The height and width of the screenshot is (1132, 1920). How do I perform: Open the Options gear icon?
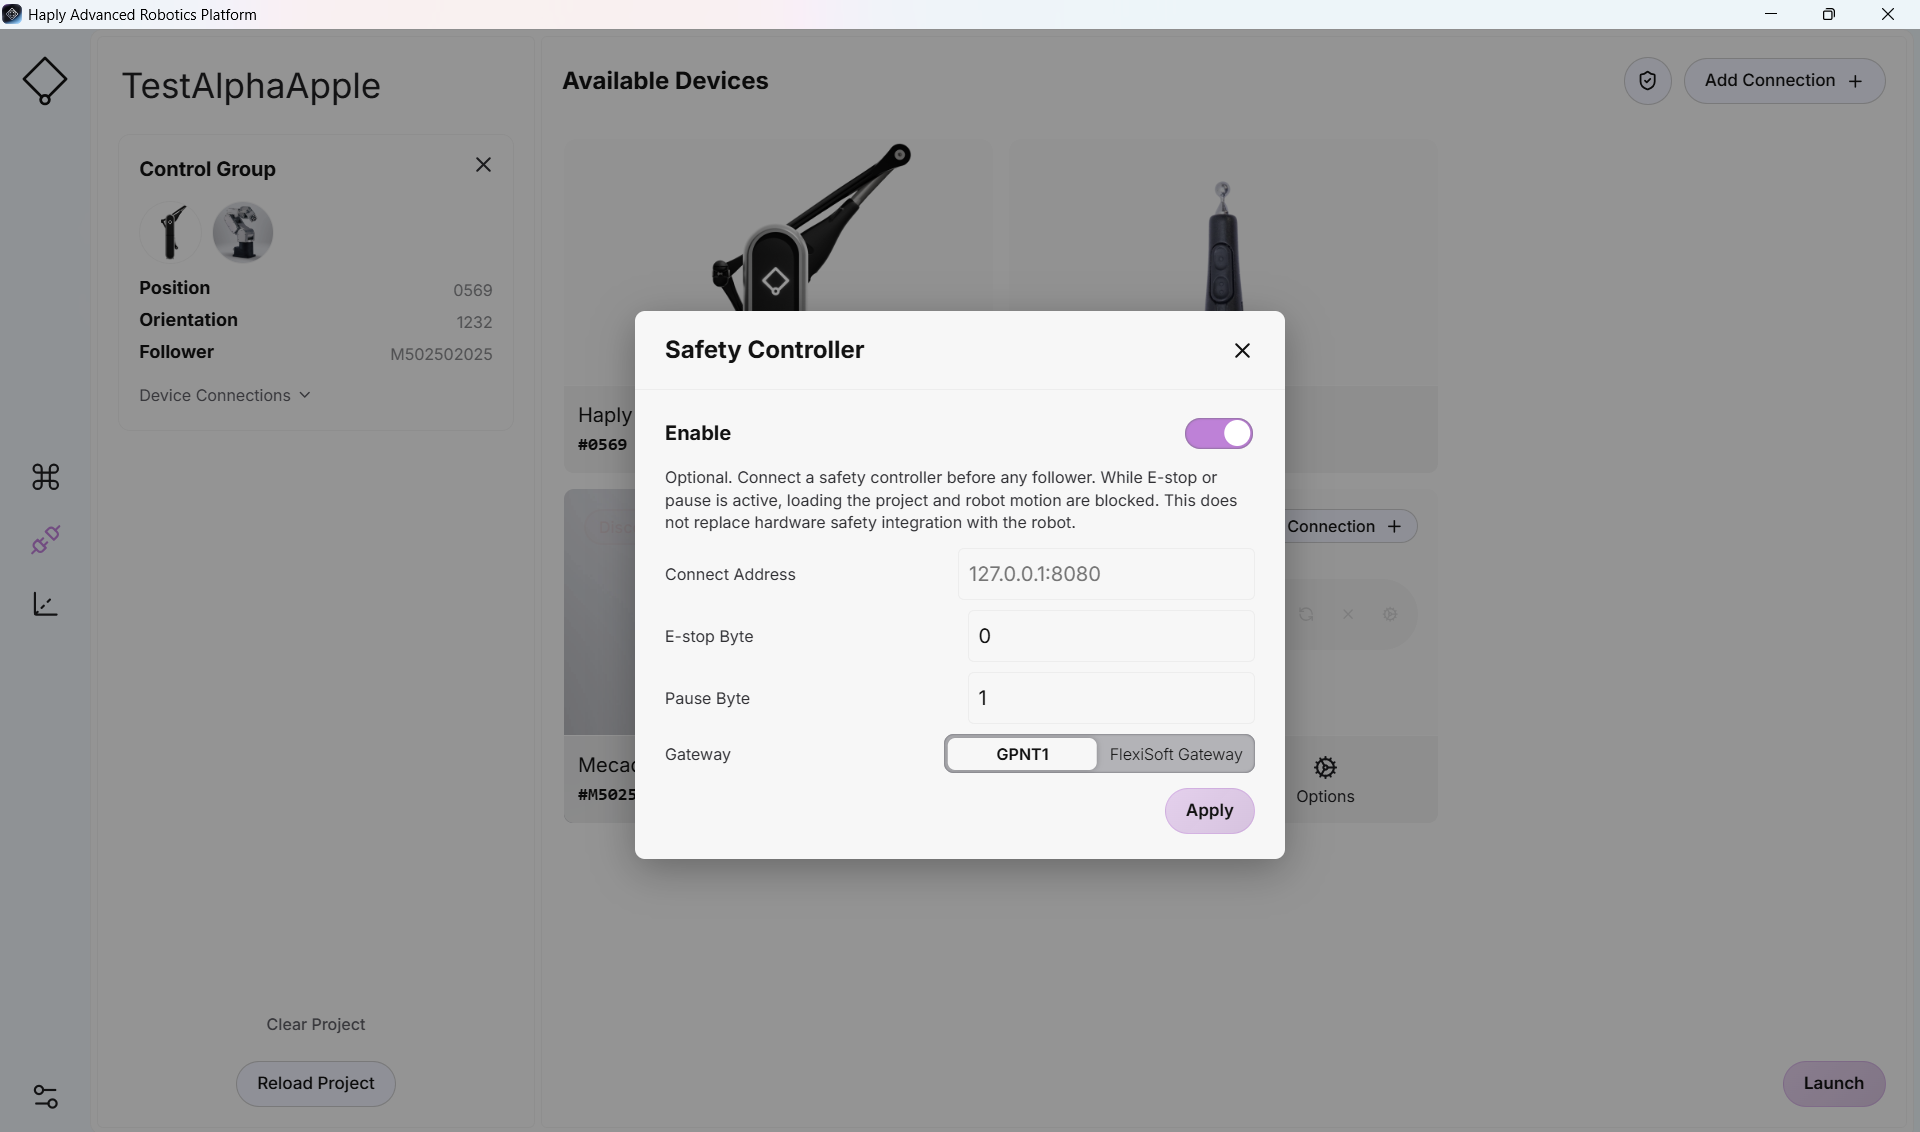(x=1325, y=768)
